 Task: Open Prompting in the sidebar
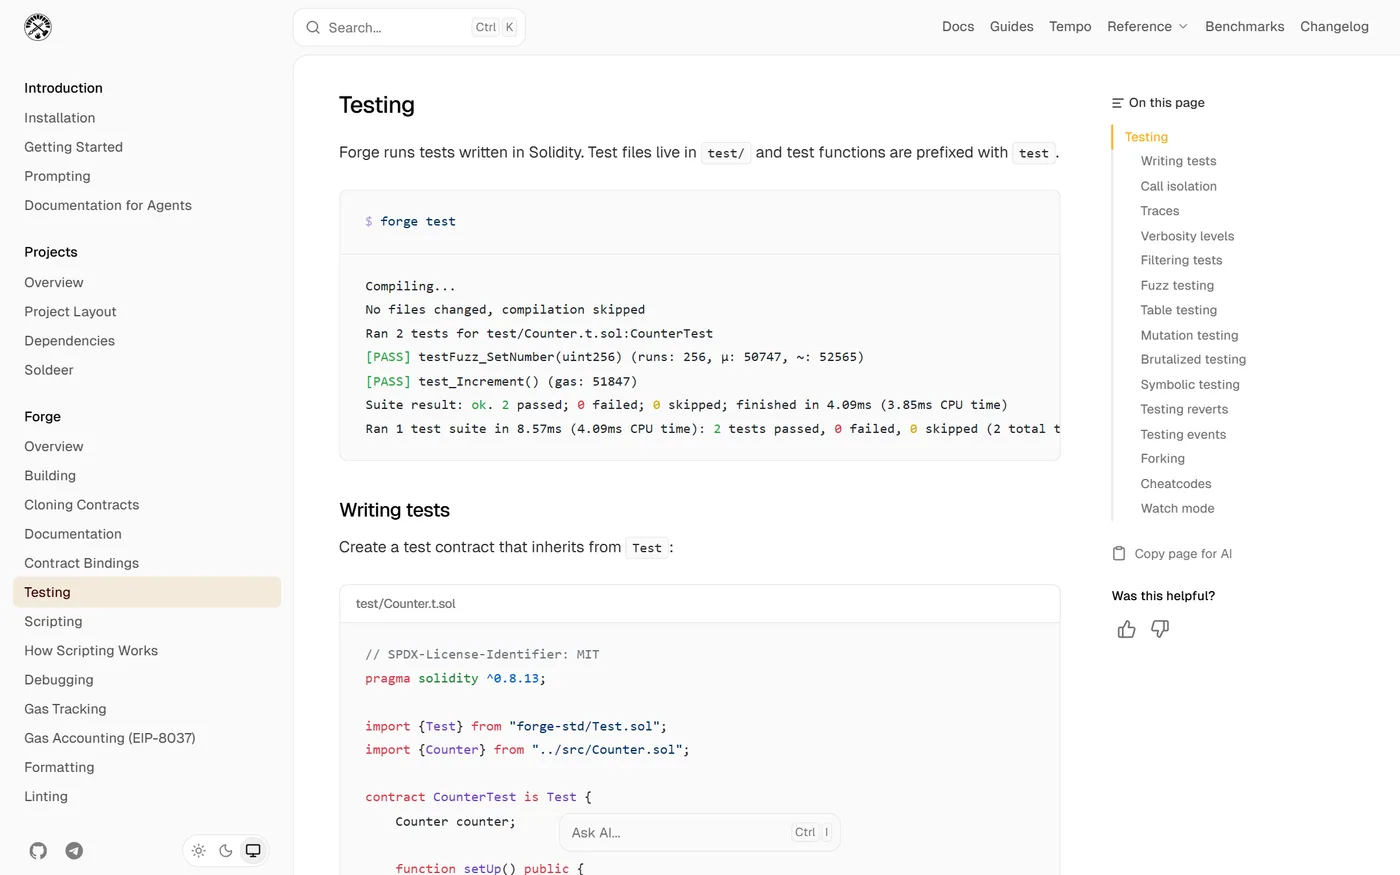(x=57, y=176)
